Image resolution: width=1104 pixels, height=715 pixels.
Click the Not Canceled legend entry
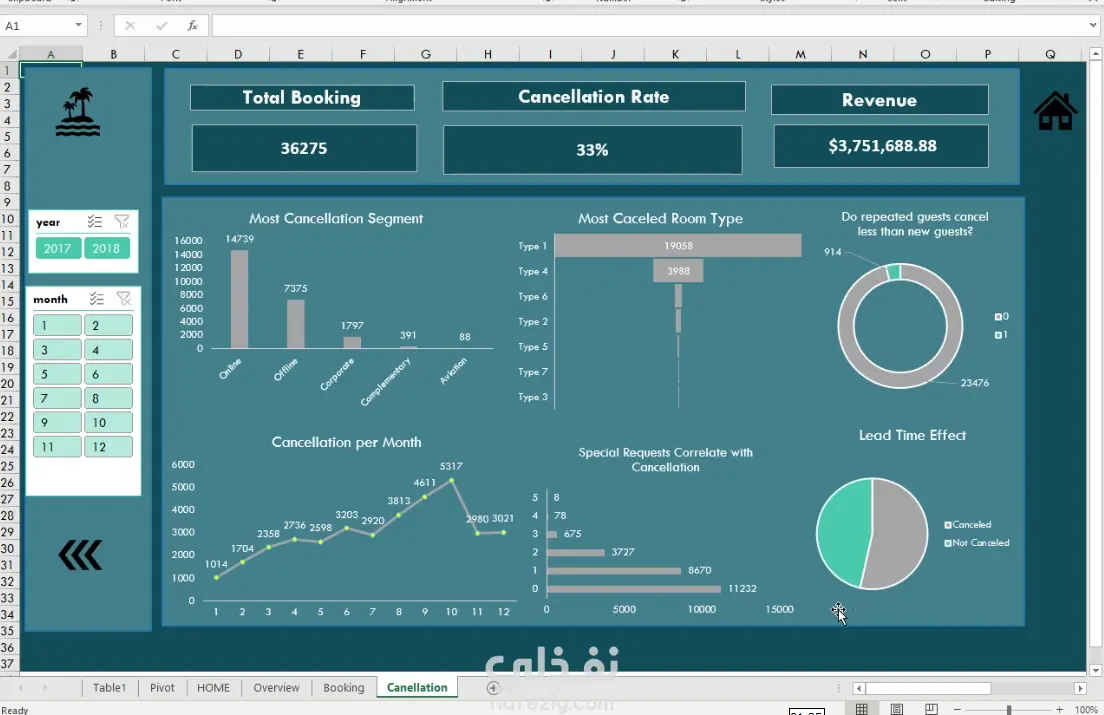coord(977,543)
